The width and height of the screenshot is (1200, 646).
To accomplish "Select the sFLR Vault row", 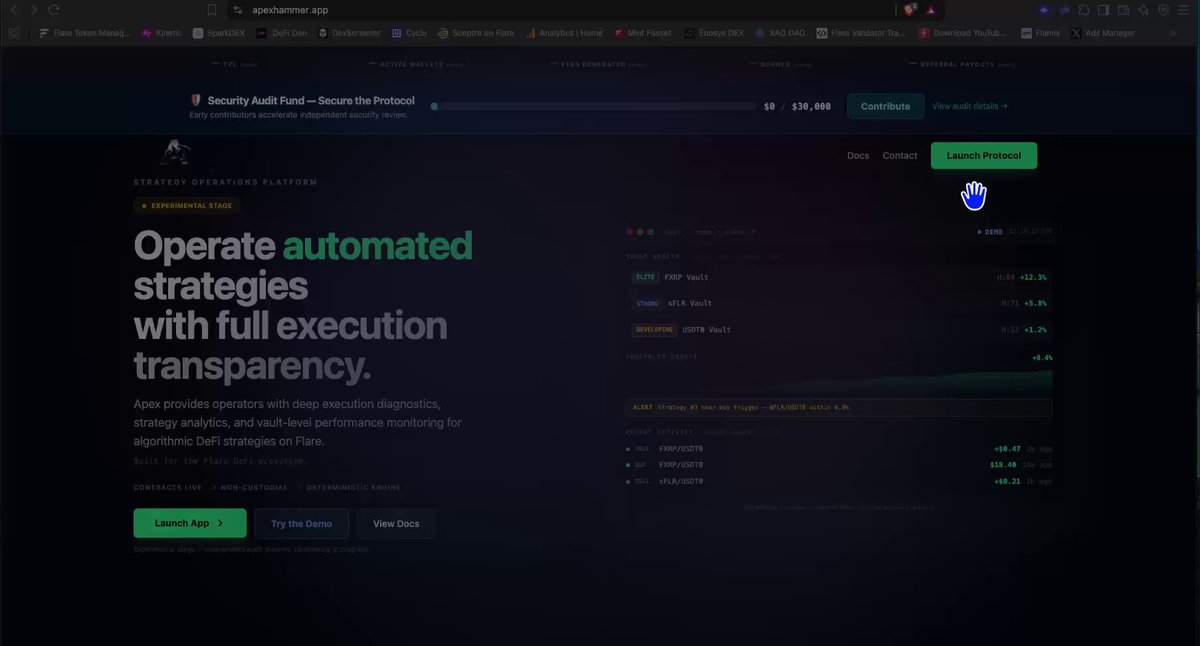I will point(838,303).
